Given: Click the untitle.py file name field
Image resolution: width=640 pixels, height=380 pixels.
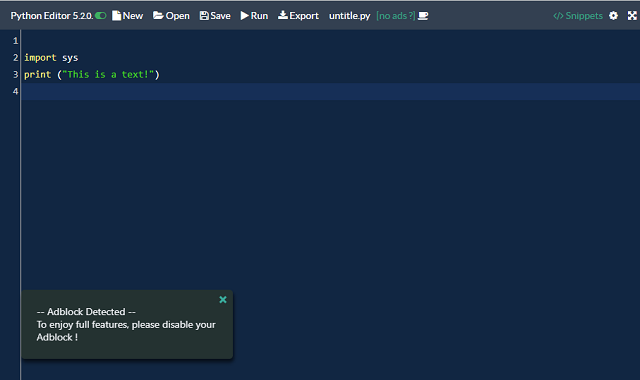Looking at the screenshot, I should [x=349, y=16].
